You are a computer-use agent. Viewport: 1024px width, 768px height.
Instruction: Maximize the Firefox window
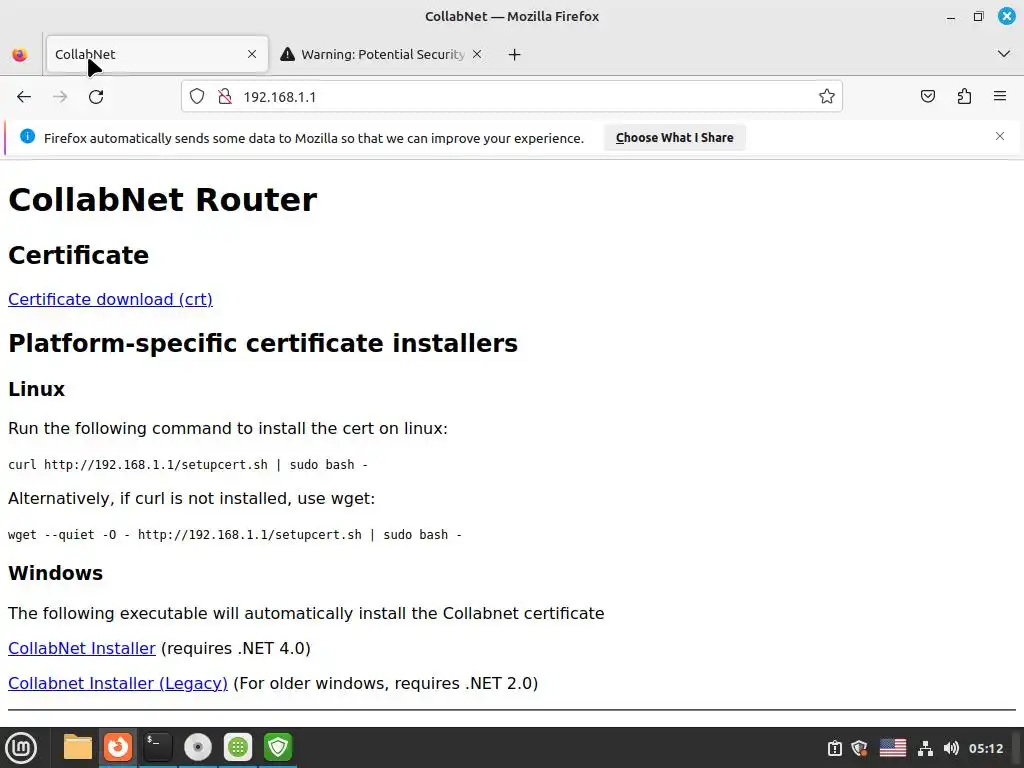point(978,16)
